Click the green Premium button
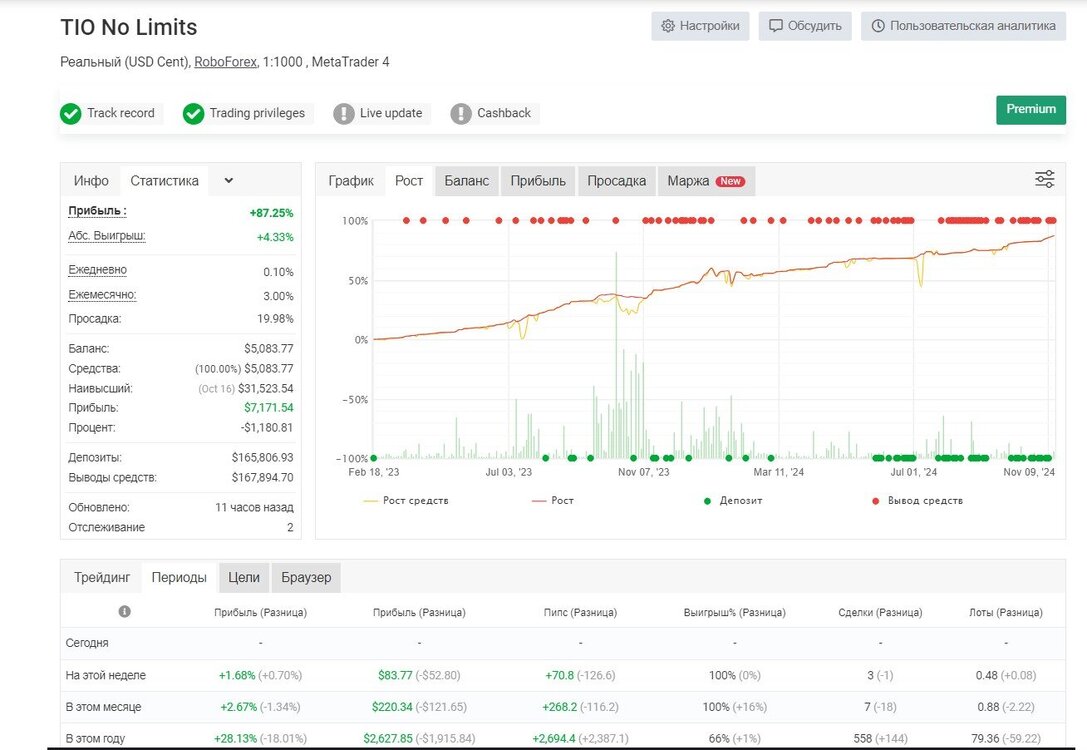The image size is (1087, 750). pos(1031,110)
